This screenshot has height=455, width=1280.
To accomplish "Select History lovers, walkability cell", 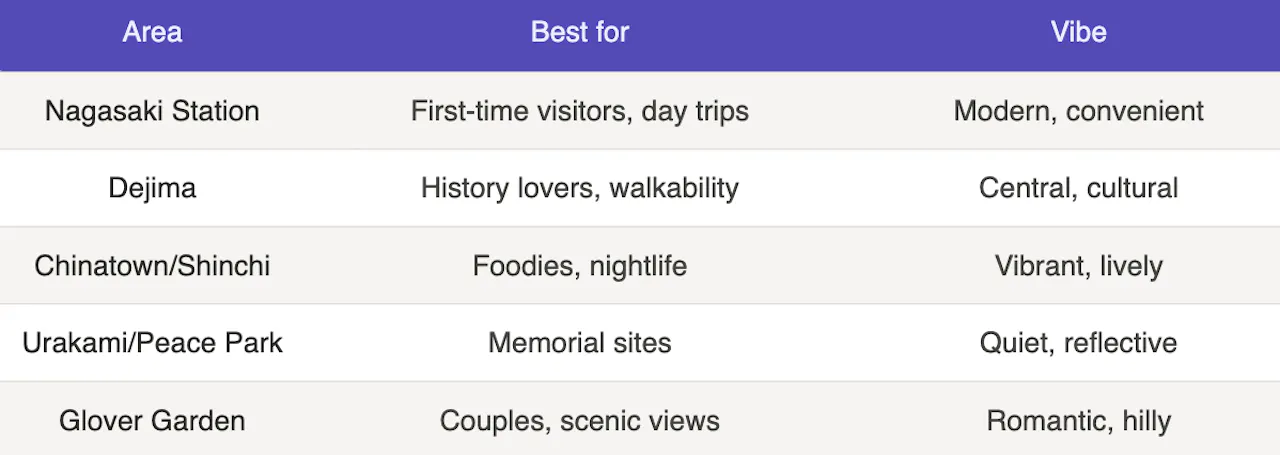I will [579, 188].
